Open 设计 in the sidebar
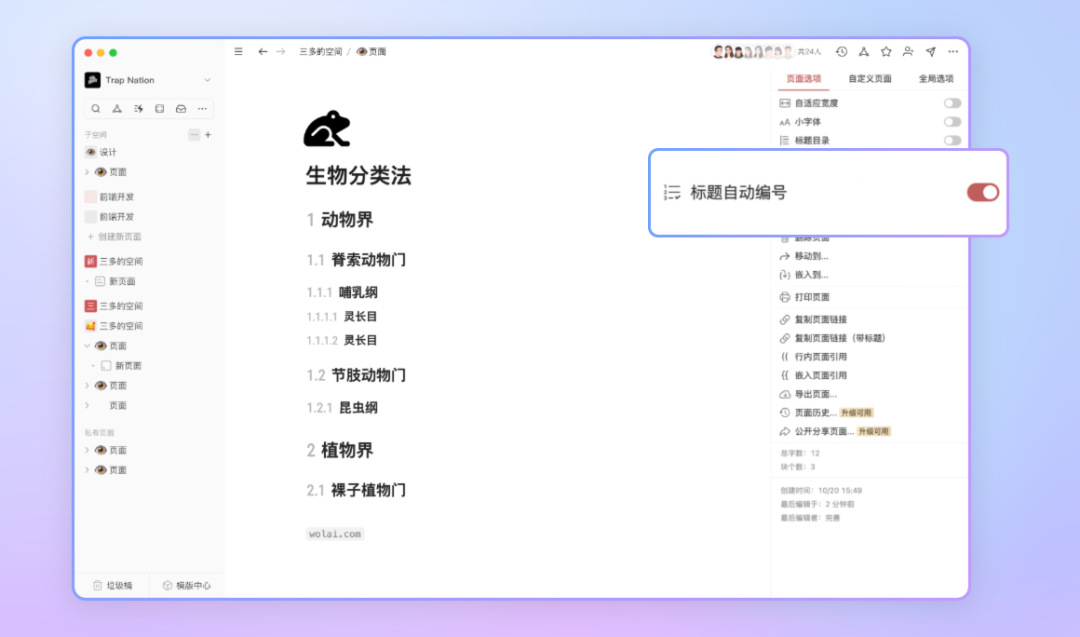 [108, 152]
